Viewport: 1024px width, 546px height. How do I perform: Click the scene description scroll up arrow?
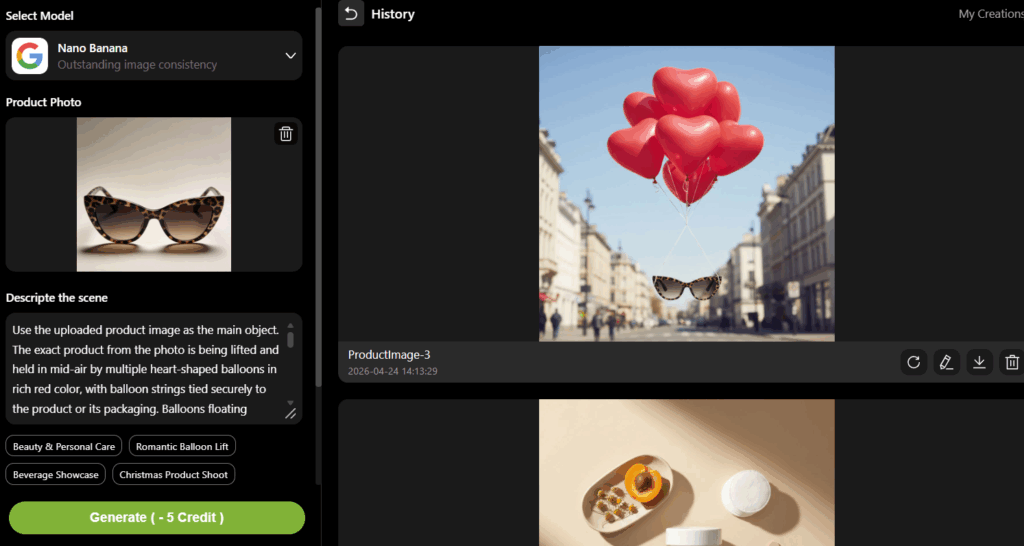(291, 325)
